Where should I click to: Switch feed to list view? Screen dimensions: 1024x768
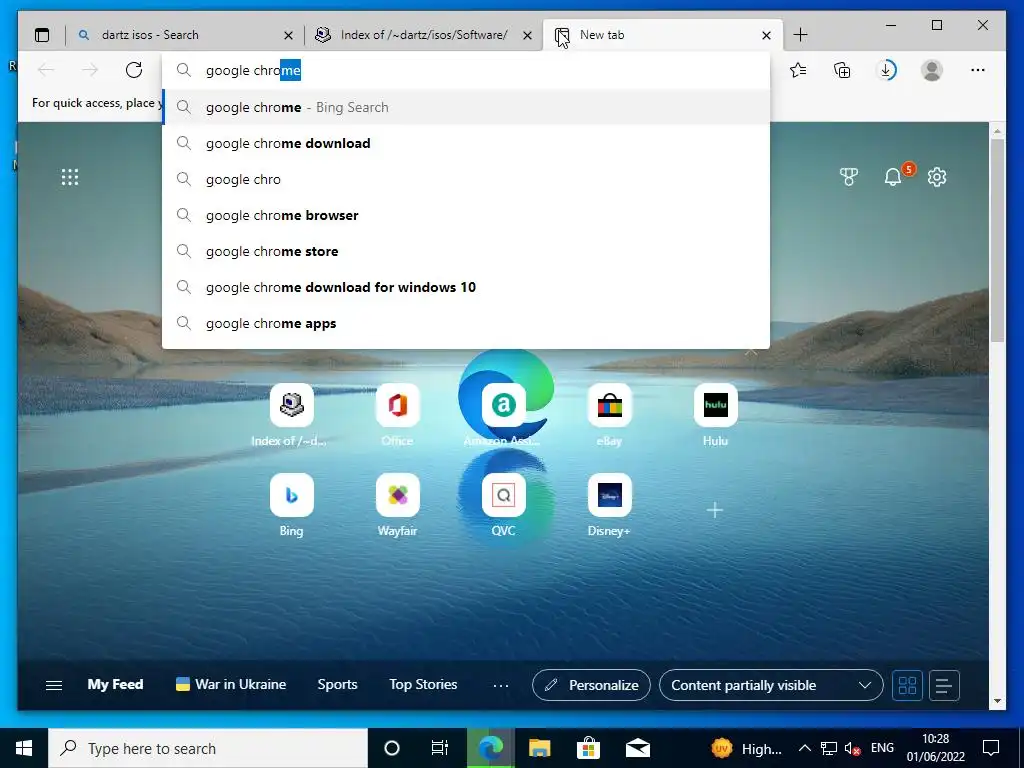(x=944, y=685)
